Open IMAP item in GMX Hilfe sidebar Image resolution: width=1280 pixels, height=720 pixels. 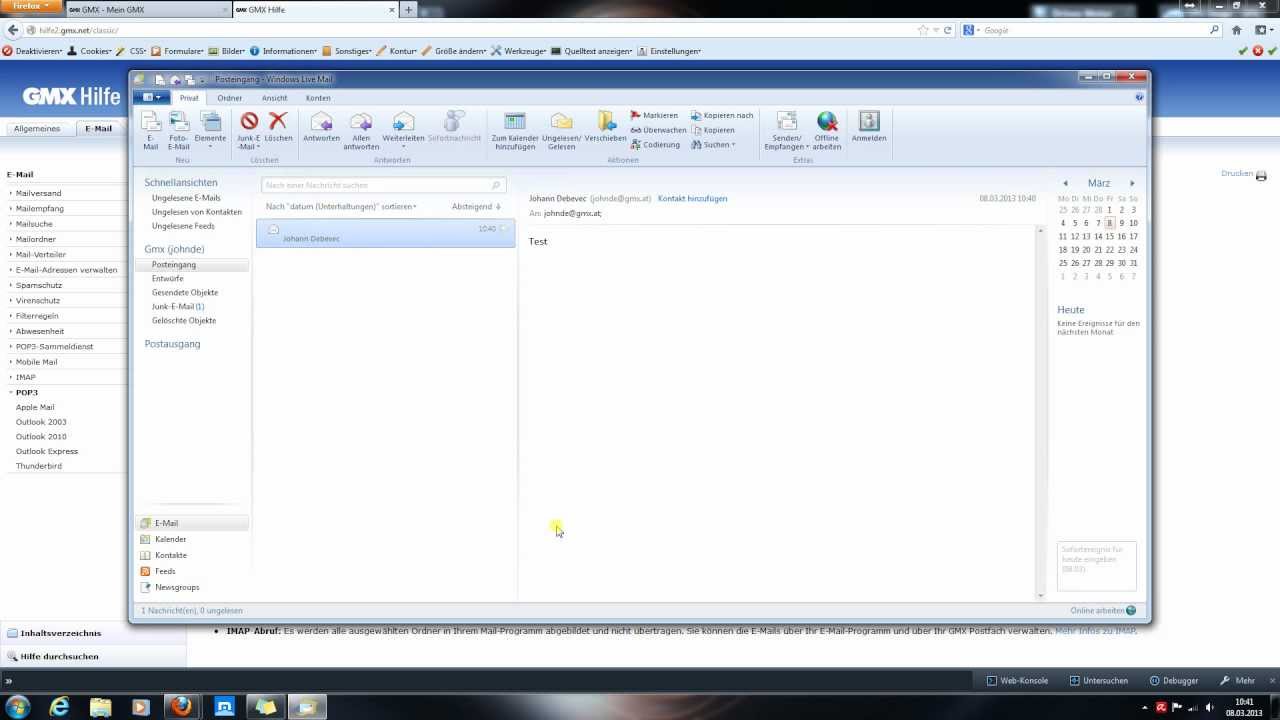25,377
